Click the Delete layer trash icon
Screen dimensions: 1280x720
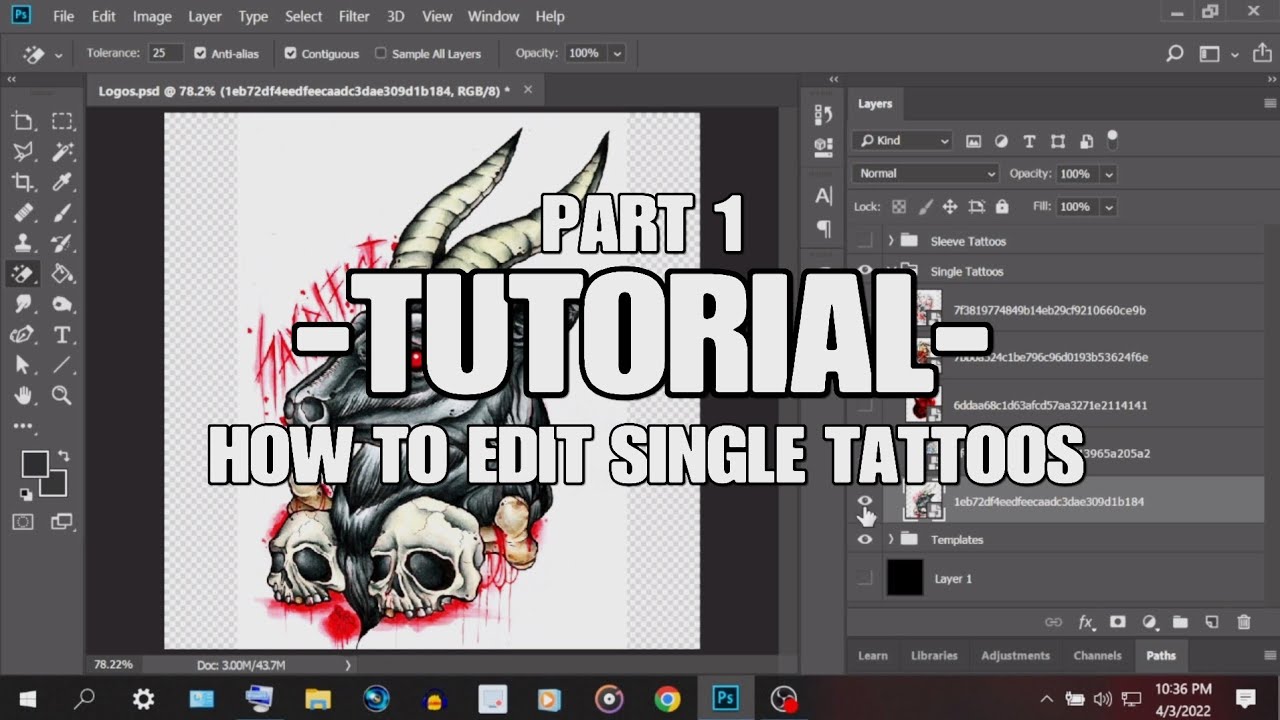point(1244,622)
